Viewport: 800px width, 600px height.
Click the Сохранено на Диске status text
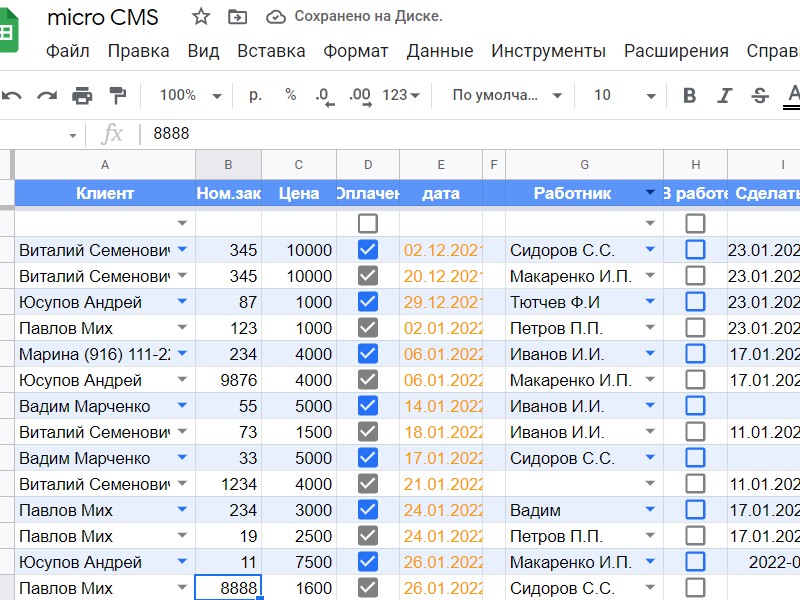tap(368, 16)
